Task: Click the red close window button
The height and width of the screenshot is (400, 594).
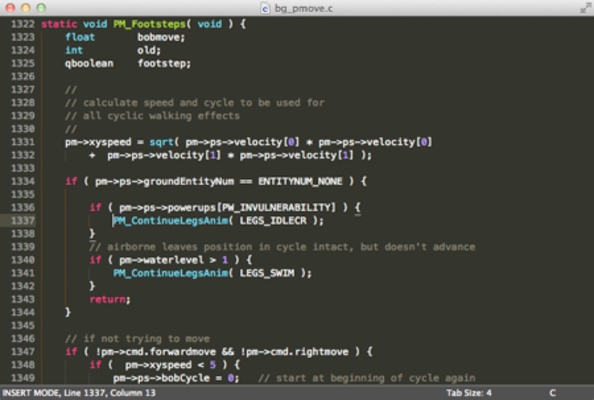Action: tap(10, 8)
